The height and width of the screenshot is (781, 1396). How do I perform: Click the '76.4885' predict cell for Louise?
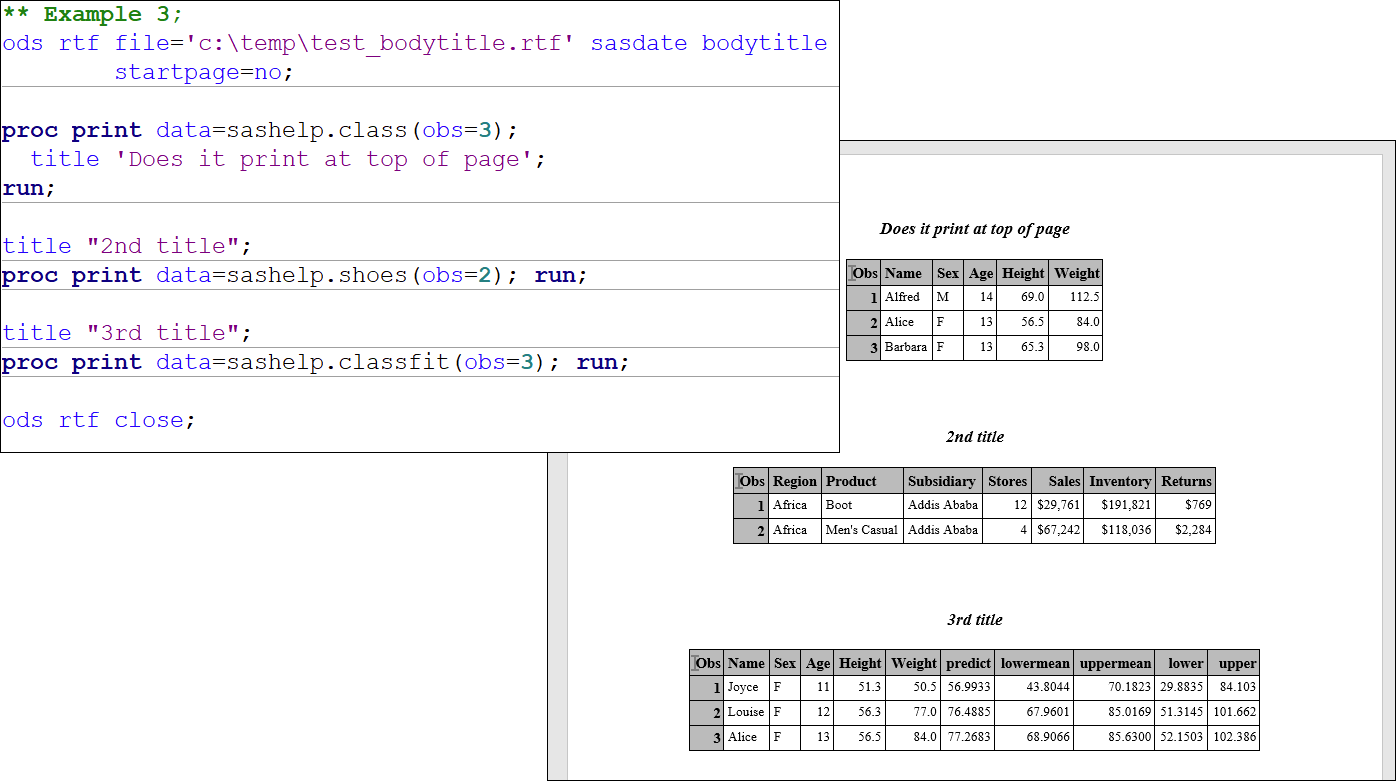tap(969, 712)
